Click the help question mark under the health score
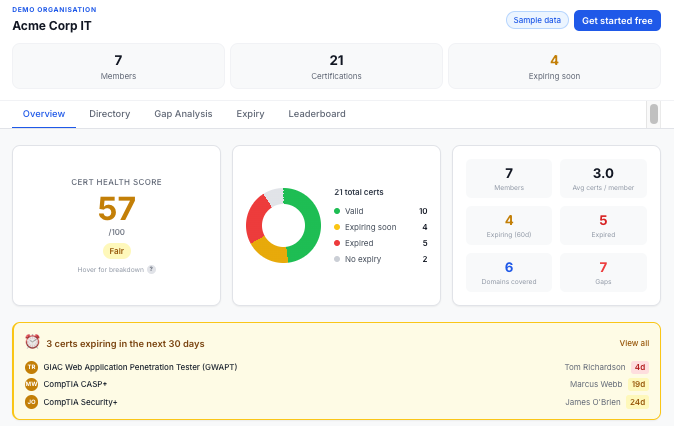The width and height of the screenshot is (674, 426). (x=152, y=269)
